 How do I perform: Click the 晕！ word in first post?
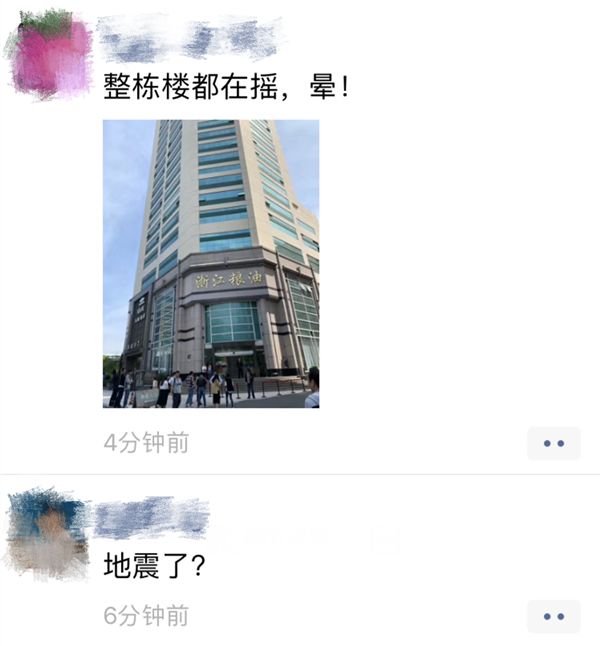(x=330, y=87)
